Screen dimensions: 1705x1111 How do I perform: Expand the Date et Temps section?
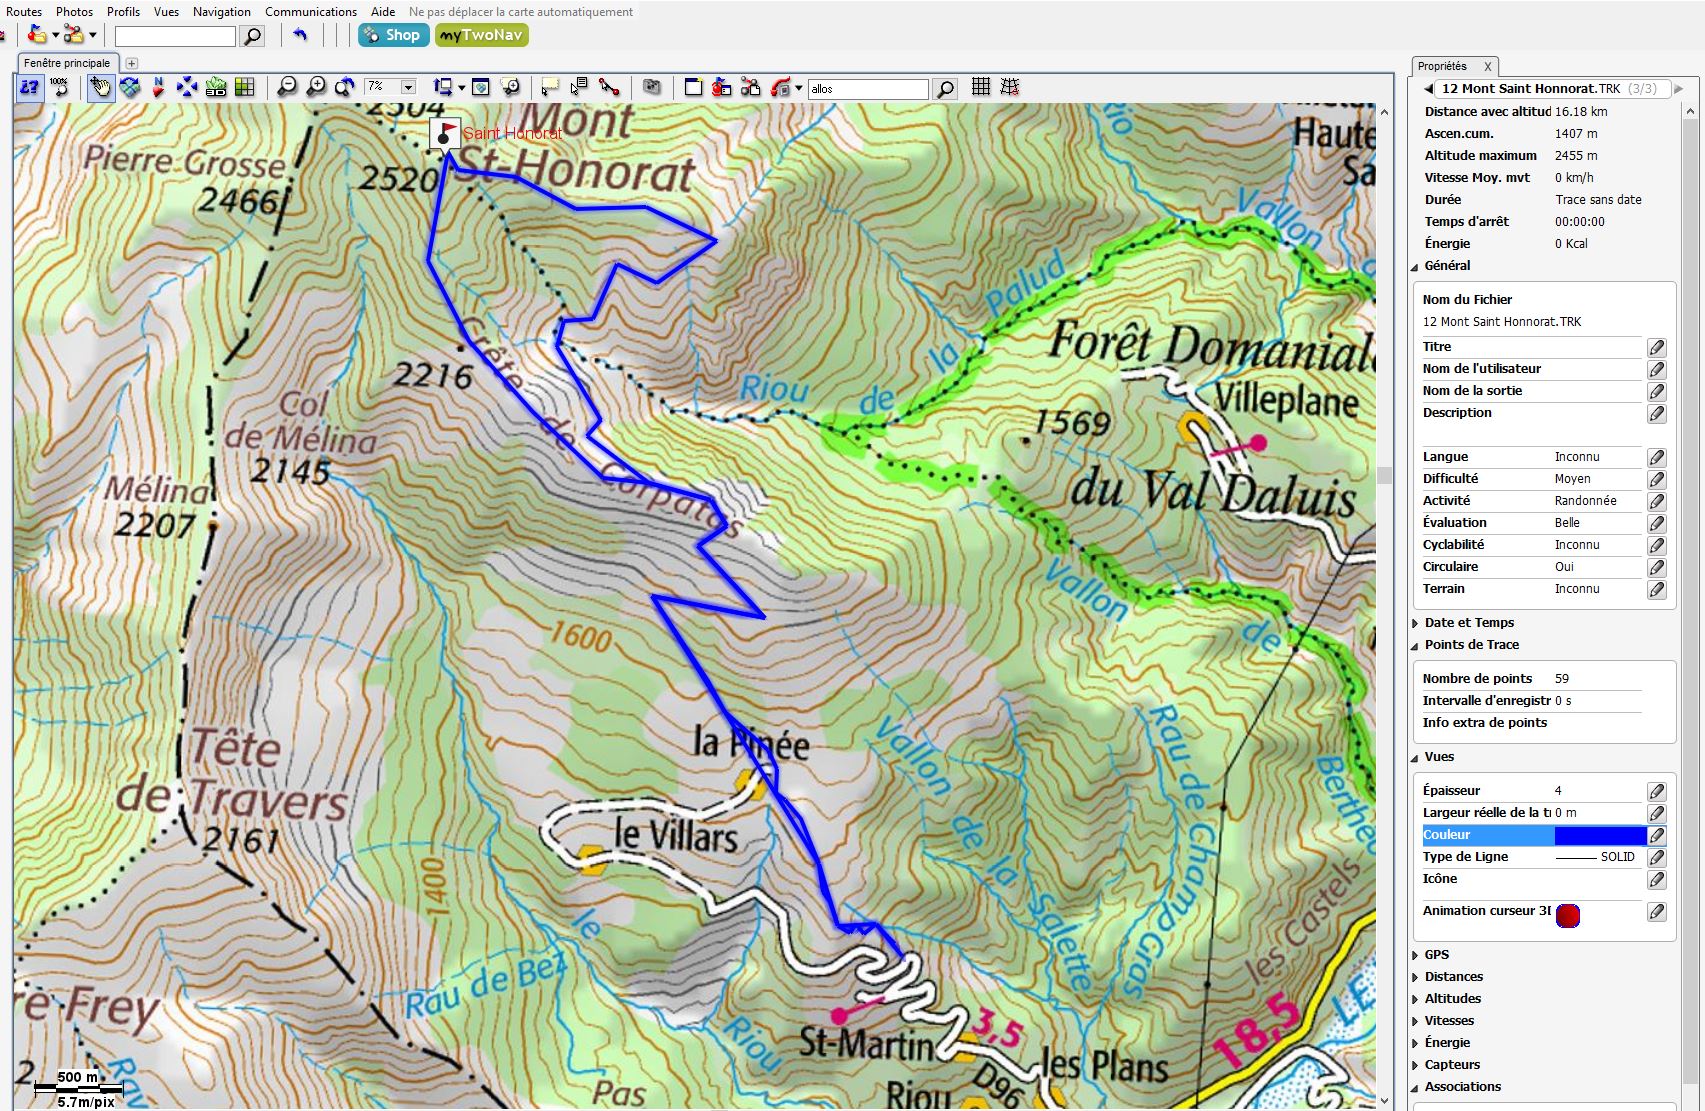coord(1468,623)
